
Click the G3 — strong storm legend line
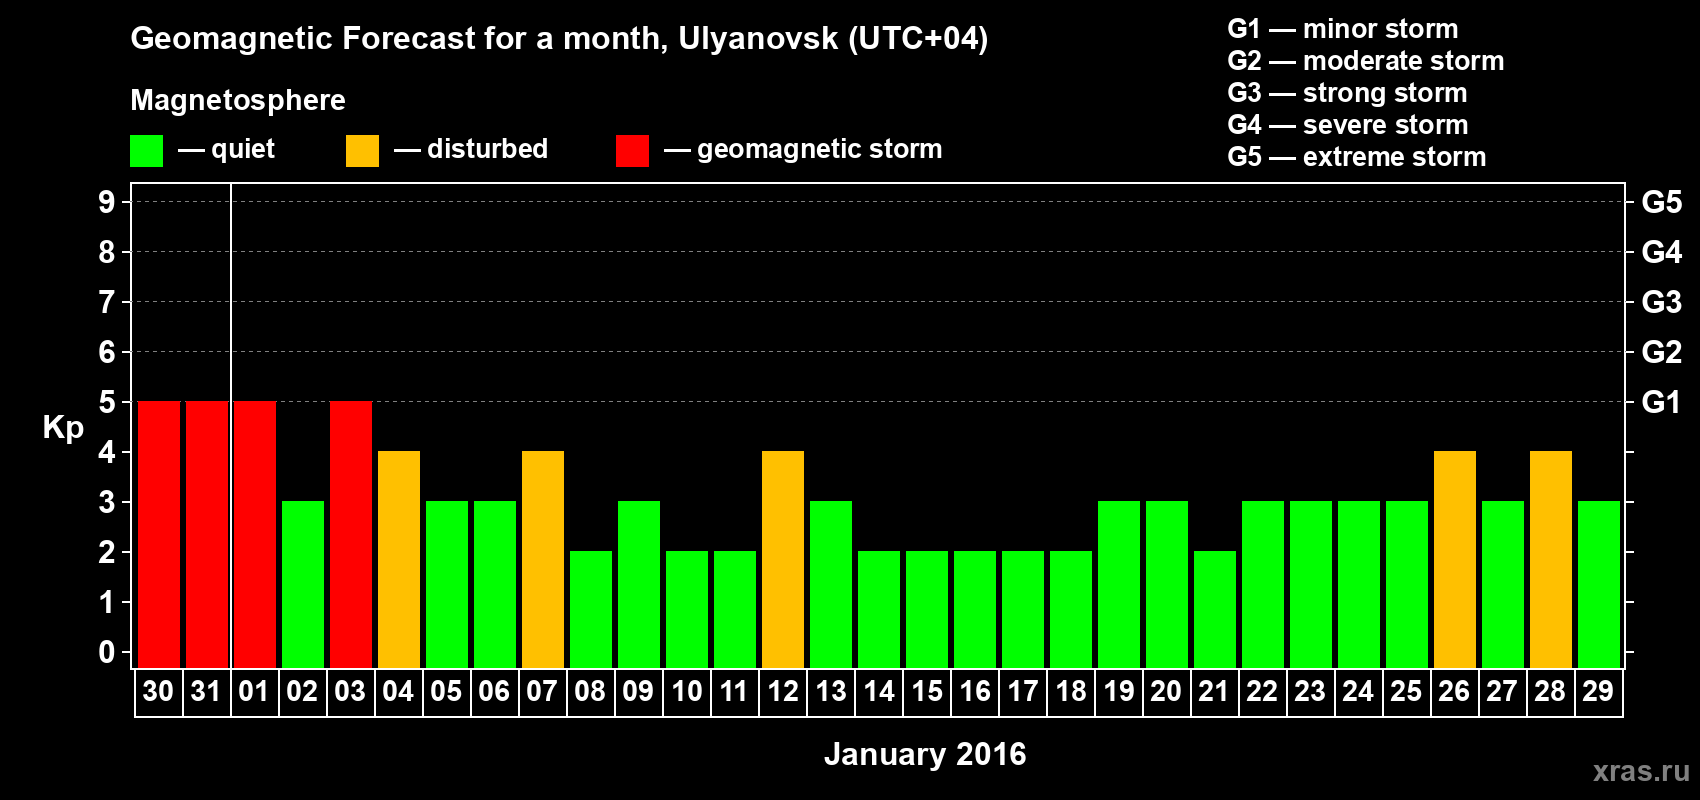tap(1347, 93)
